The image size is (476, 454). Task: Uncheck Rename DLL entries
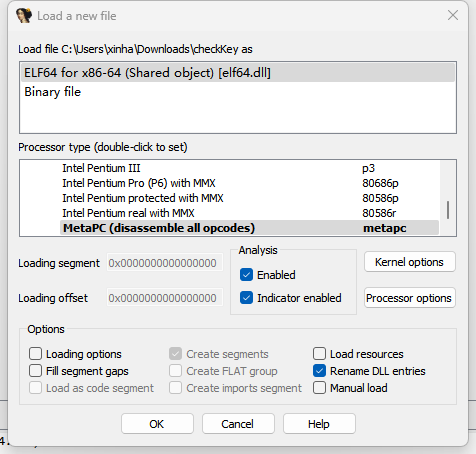click(319, 371)
